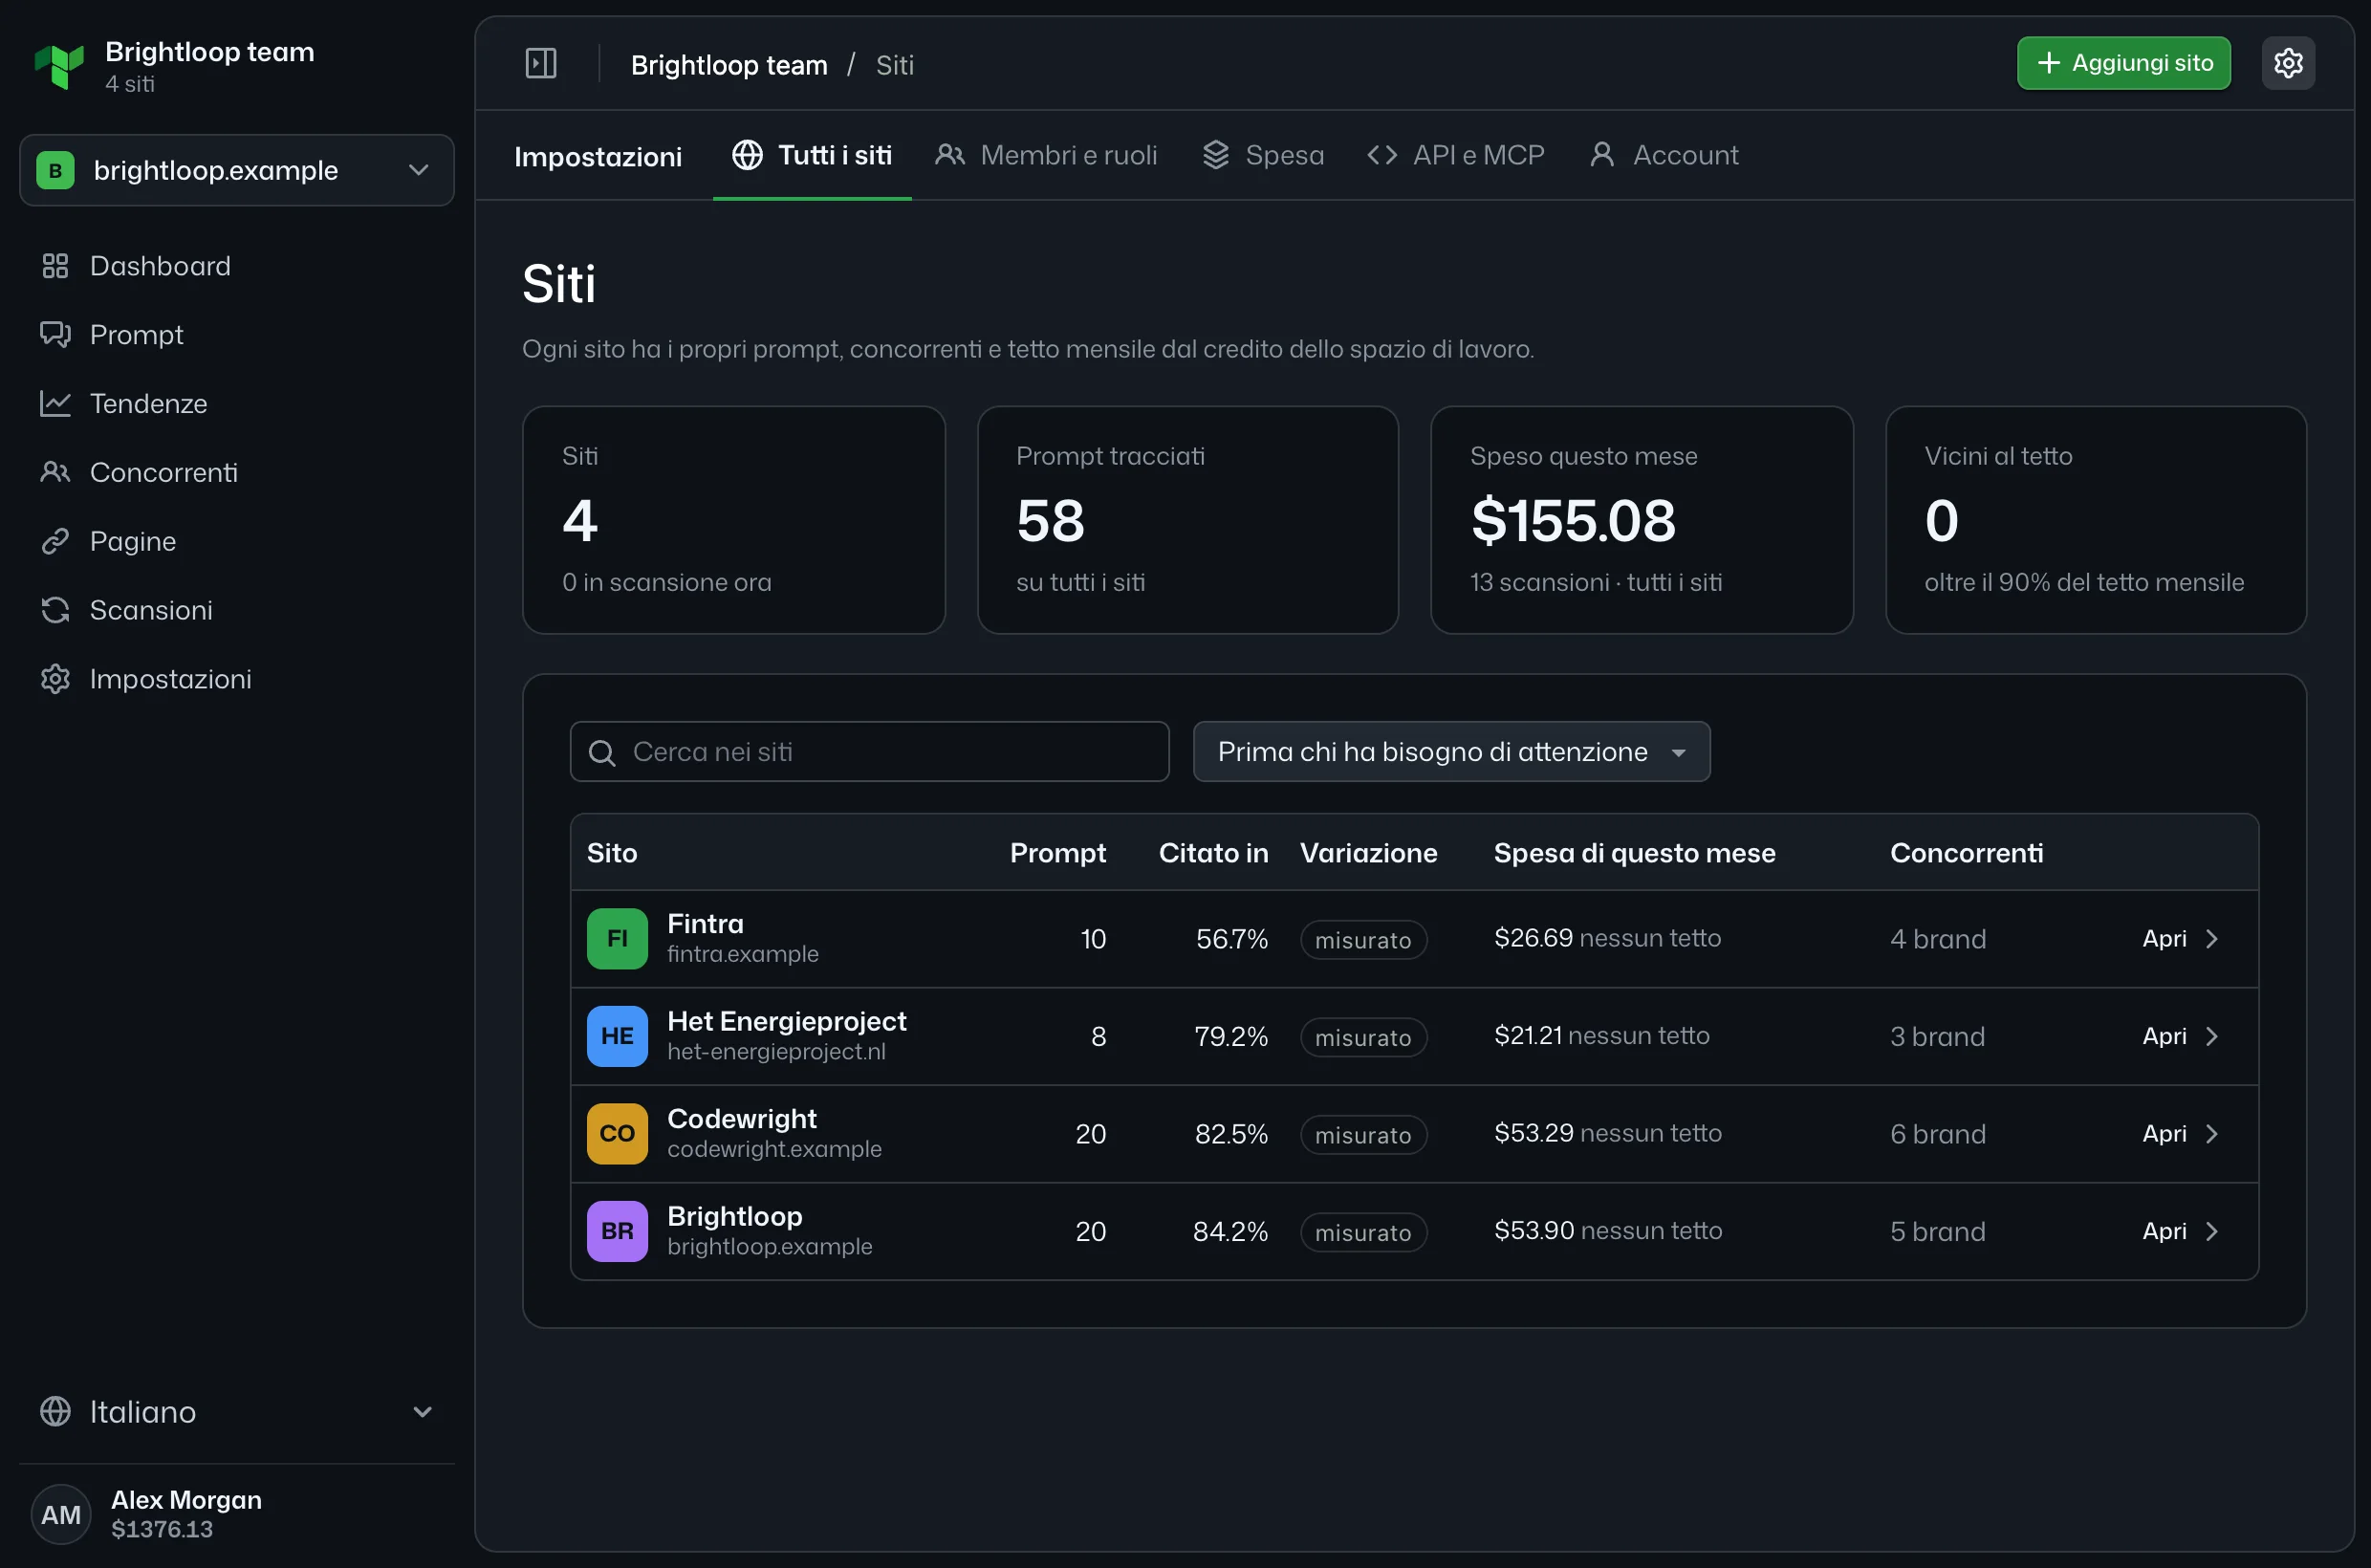Collapse the sidebar with the panel icon
Screen dimensions: 2371x1568
point(541,64)
